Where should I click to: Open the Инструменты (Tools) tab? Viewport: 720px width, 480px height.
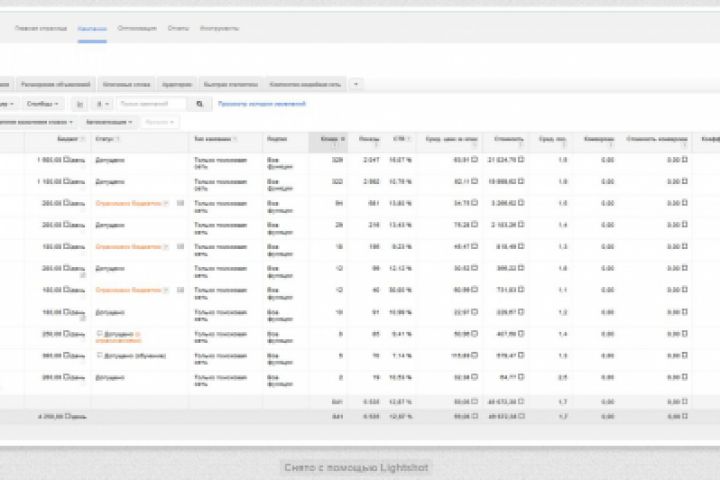(219, 28)
